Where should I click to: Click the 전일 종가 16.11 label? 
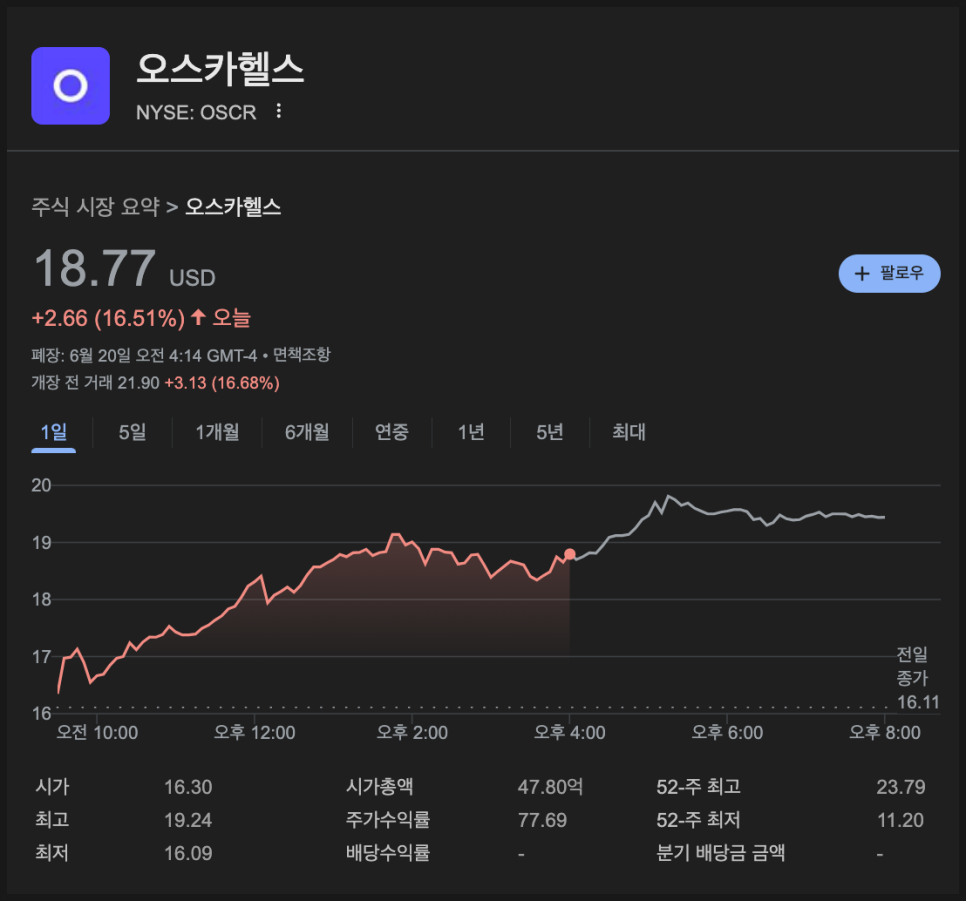click(917, 678)
